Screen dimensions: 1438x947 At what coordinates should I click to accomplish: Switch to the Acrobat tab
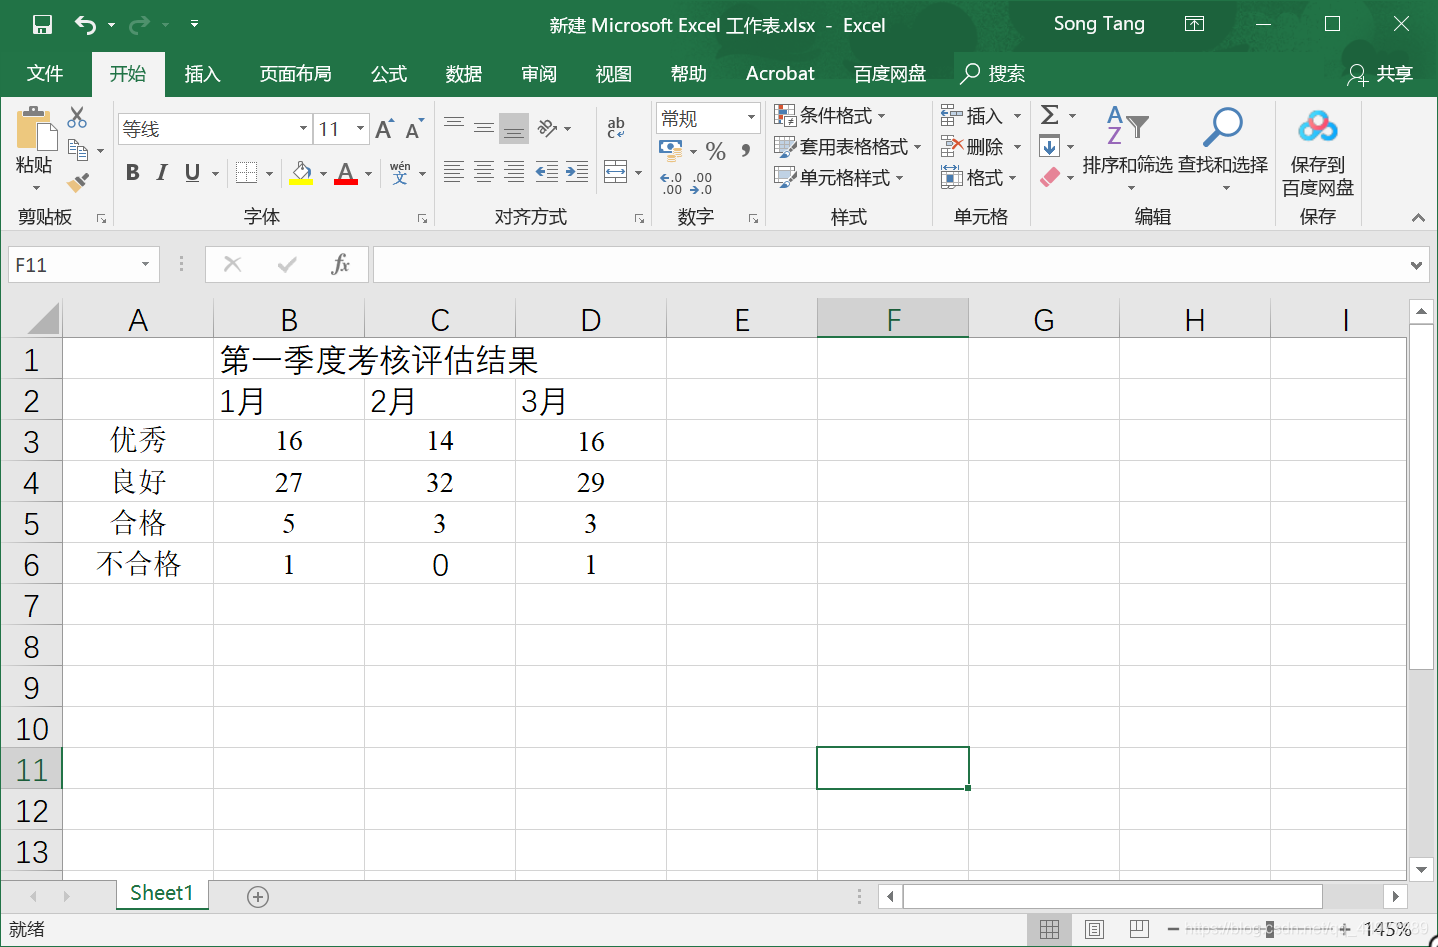[x=780, y=74]
